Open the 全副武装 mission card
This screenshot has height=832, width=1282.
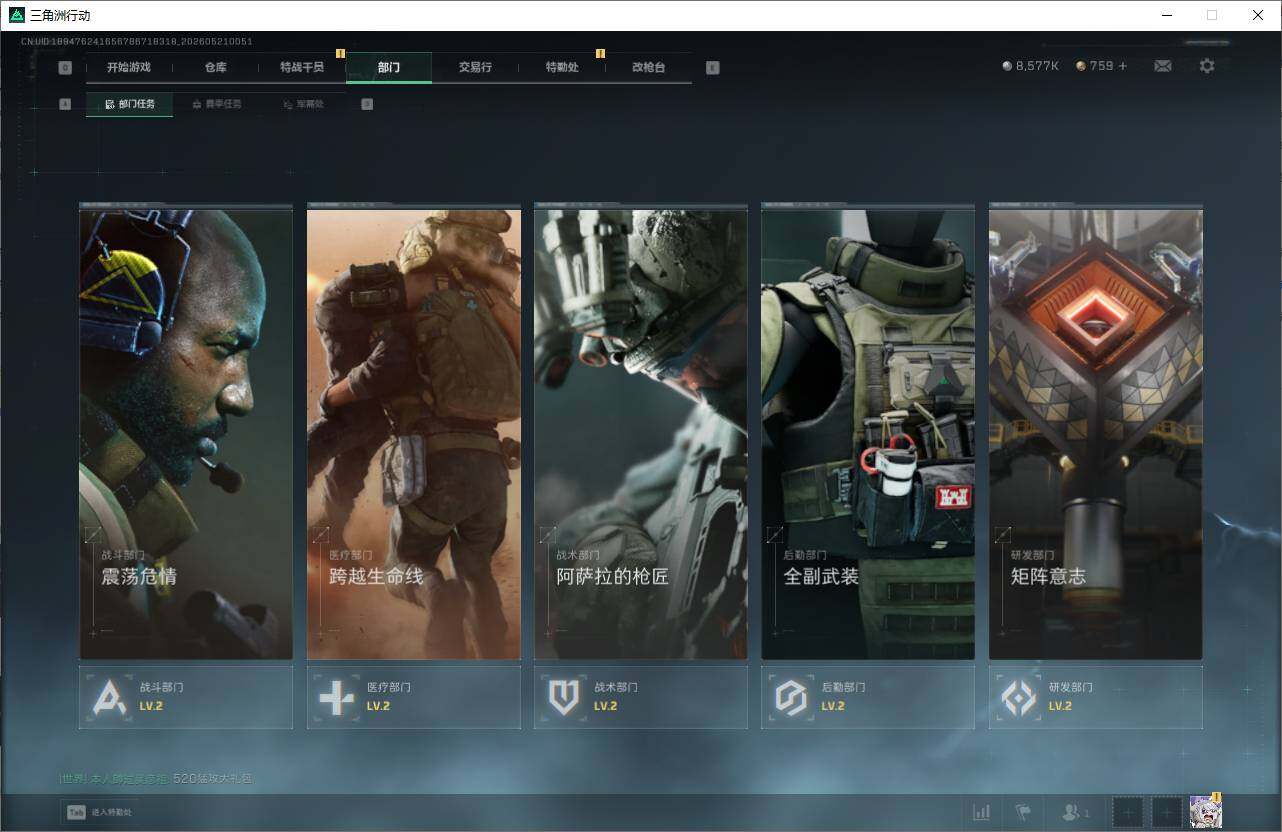point(868,432)
